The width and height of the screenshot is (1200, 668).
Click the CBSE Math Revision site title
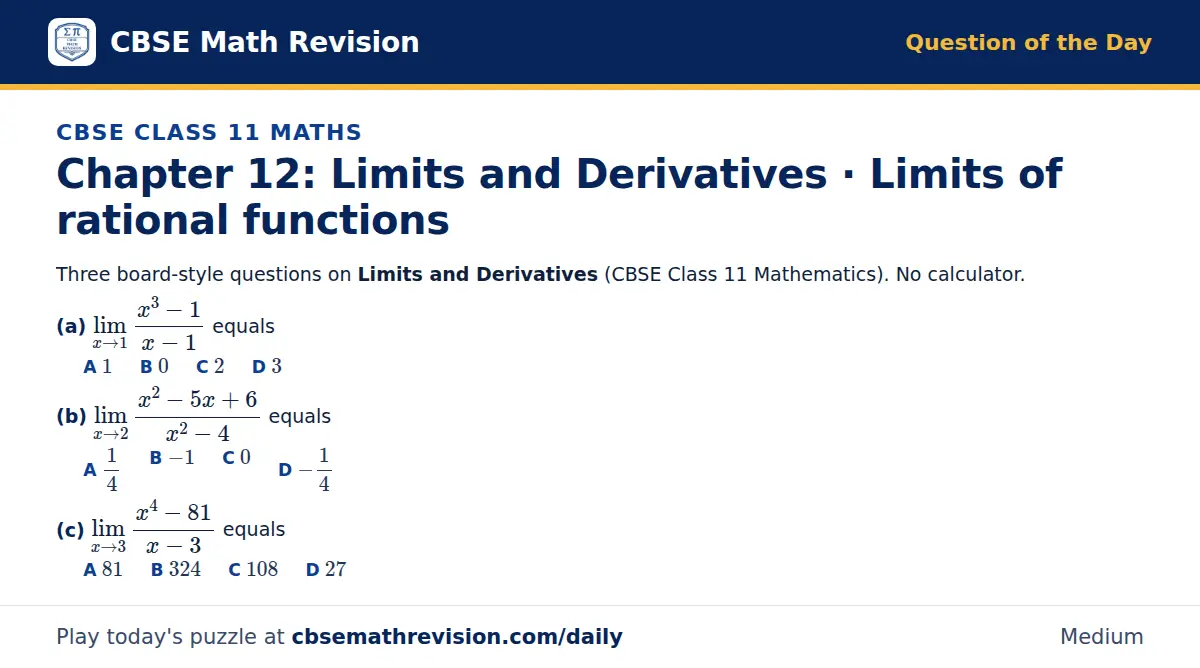point(264,42)
